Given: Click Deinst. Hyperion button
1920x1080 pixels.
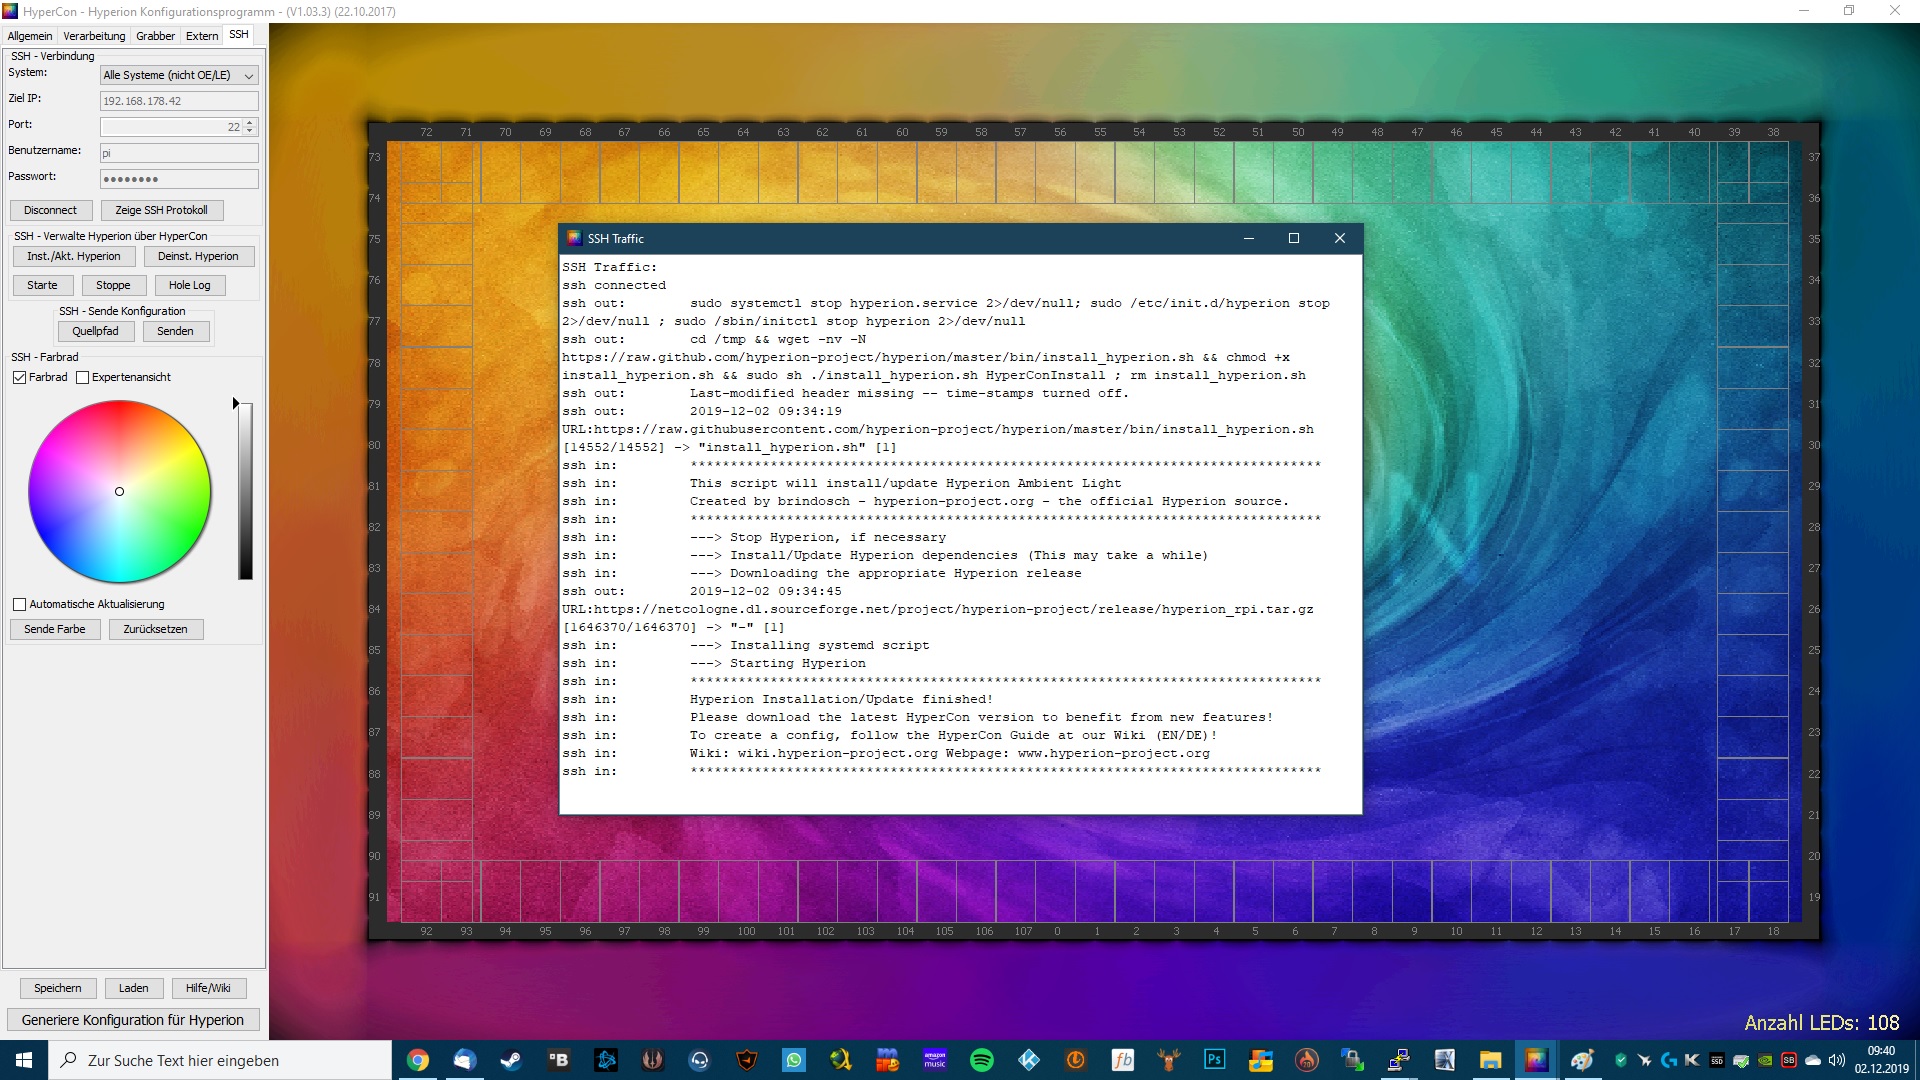Looking at the screenshot, I should (x=198, y=256).
